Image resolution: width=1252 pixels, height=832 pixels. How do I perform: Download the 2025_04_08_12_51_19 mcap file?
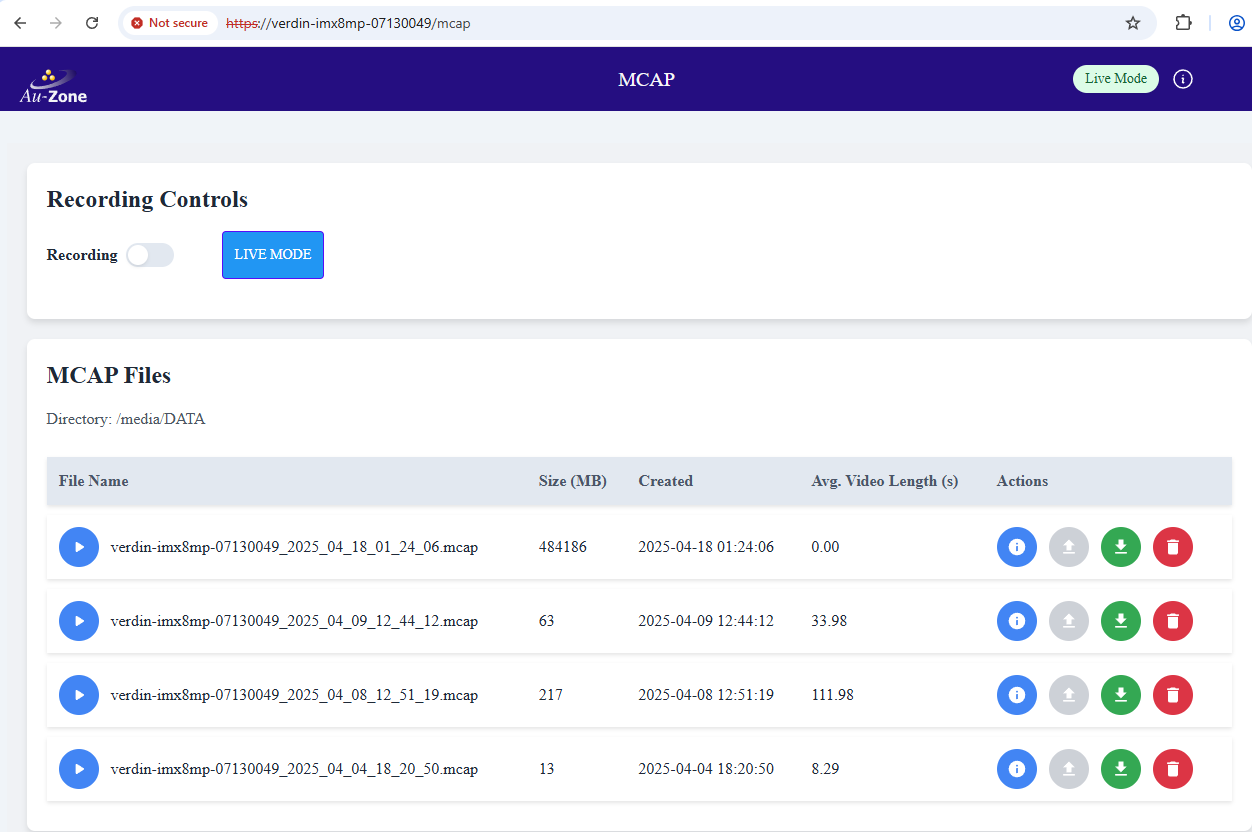click(1120, 695)
